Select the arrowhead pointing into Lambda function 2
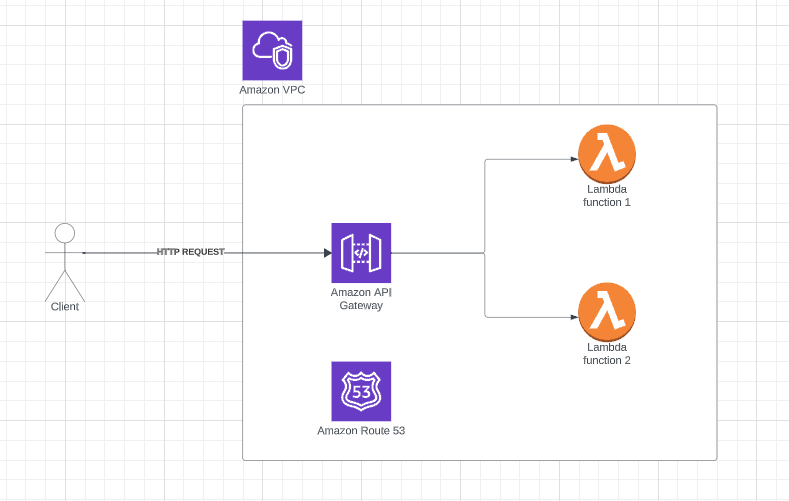The width and height of the screenshot is (789, 501). 574,317
